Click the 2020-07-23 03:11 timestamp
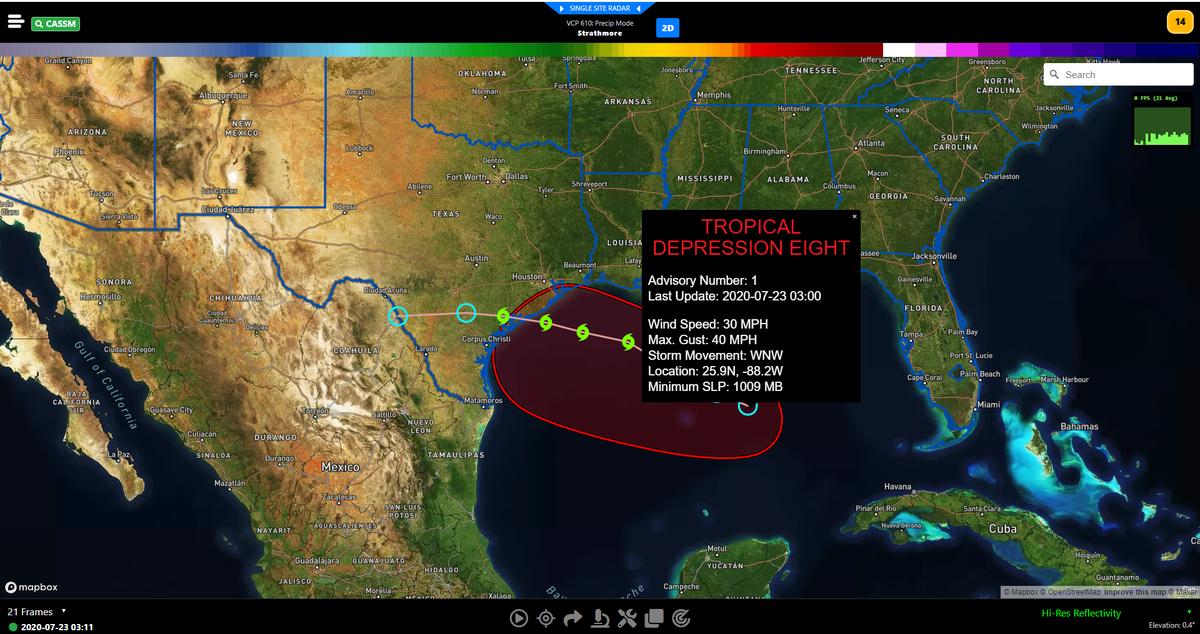The width and height of the screenshot is (1200, 634). 57,627
